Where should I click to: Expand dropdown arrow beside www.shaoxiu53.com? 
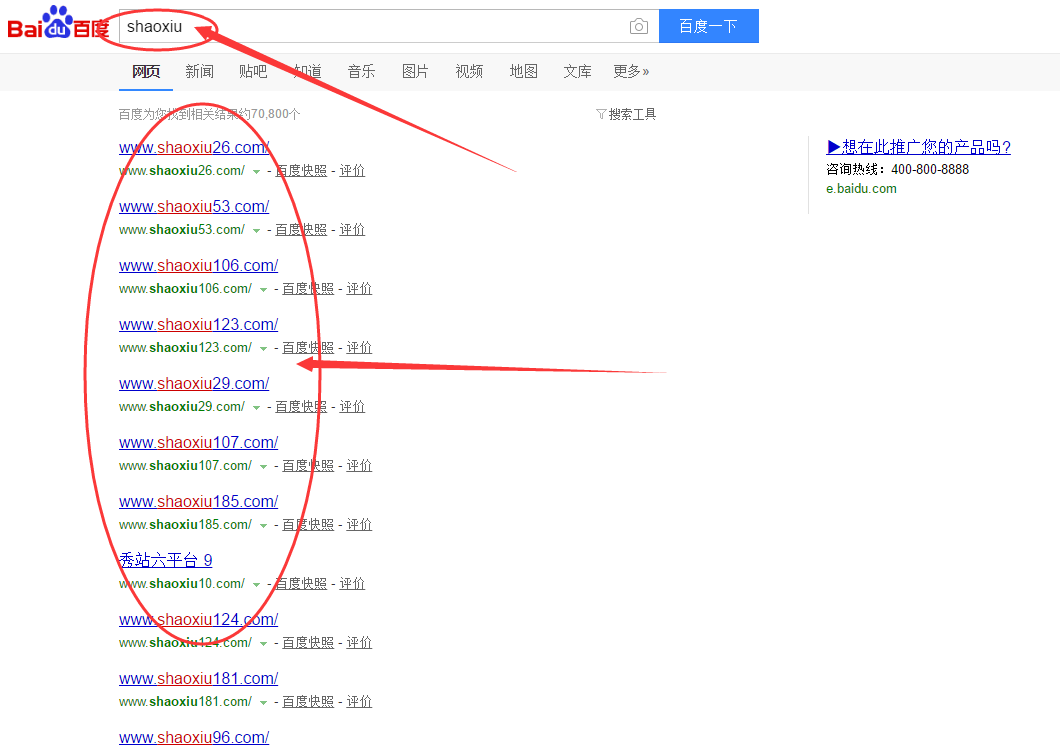257,231
